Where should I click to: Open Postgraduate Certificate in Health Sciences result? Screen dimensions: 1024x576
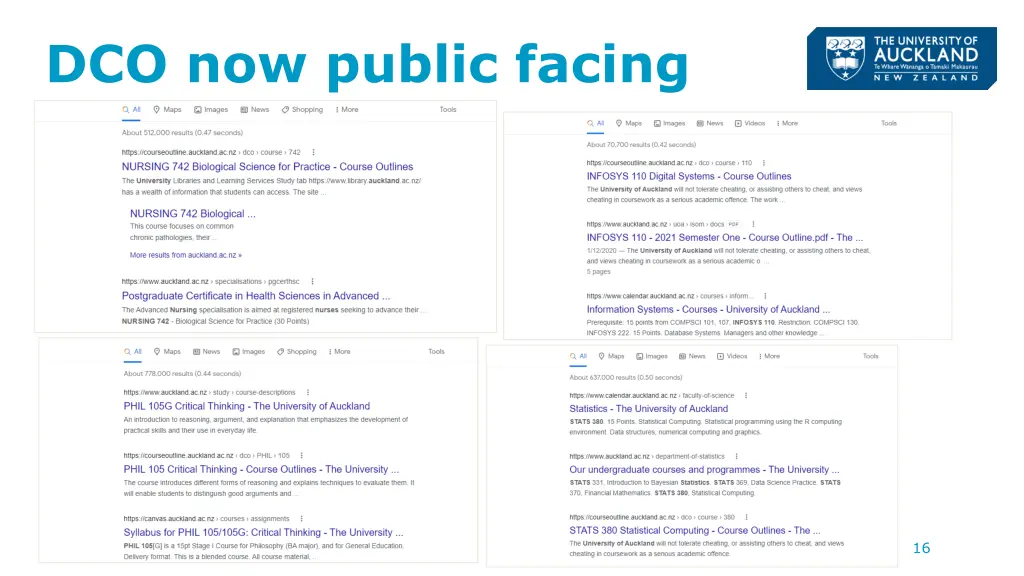tap(256, 296)
